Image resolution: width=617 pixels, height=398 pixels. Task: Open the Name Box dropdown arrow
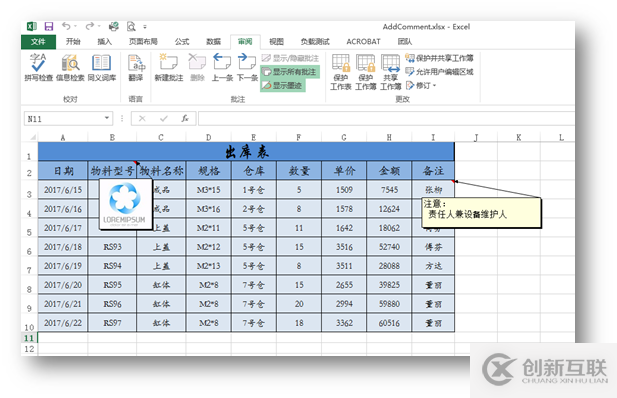click(x=107, y=118)
